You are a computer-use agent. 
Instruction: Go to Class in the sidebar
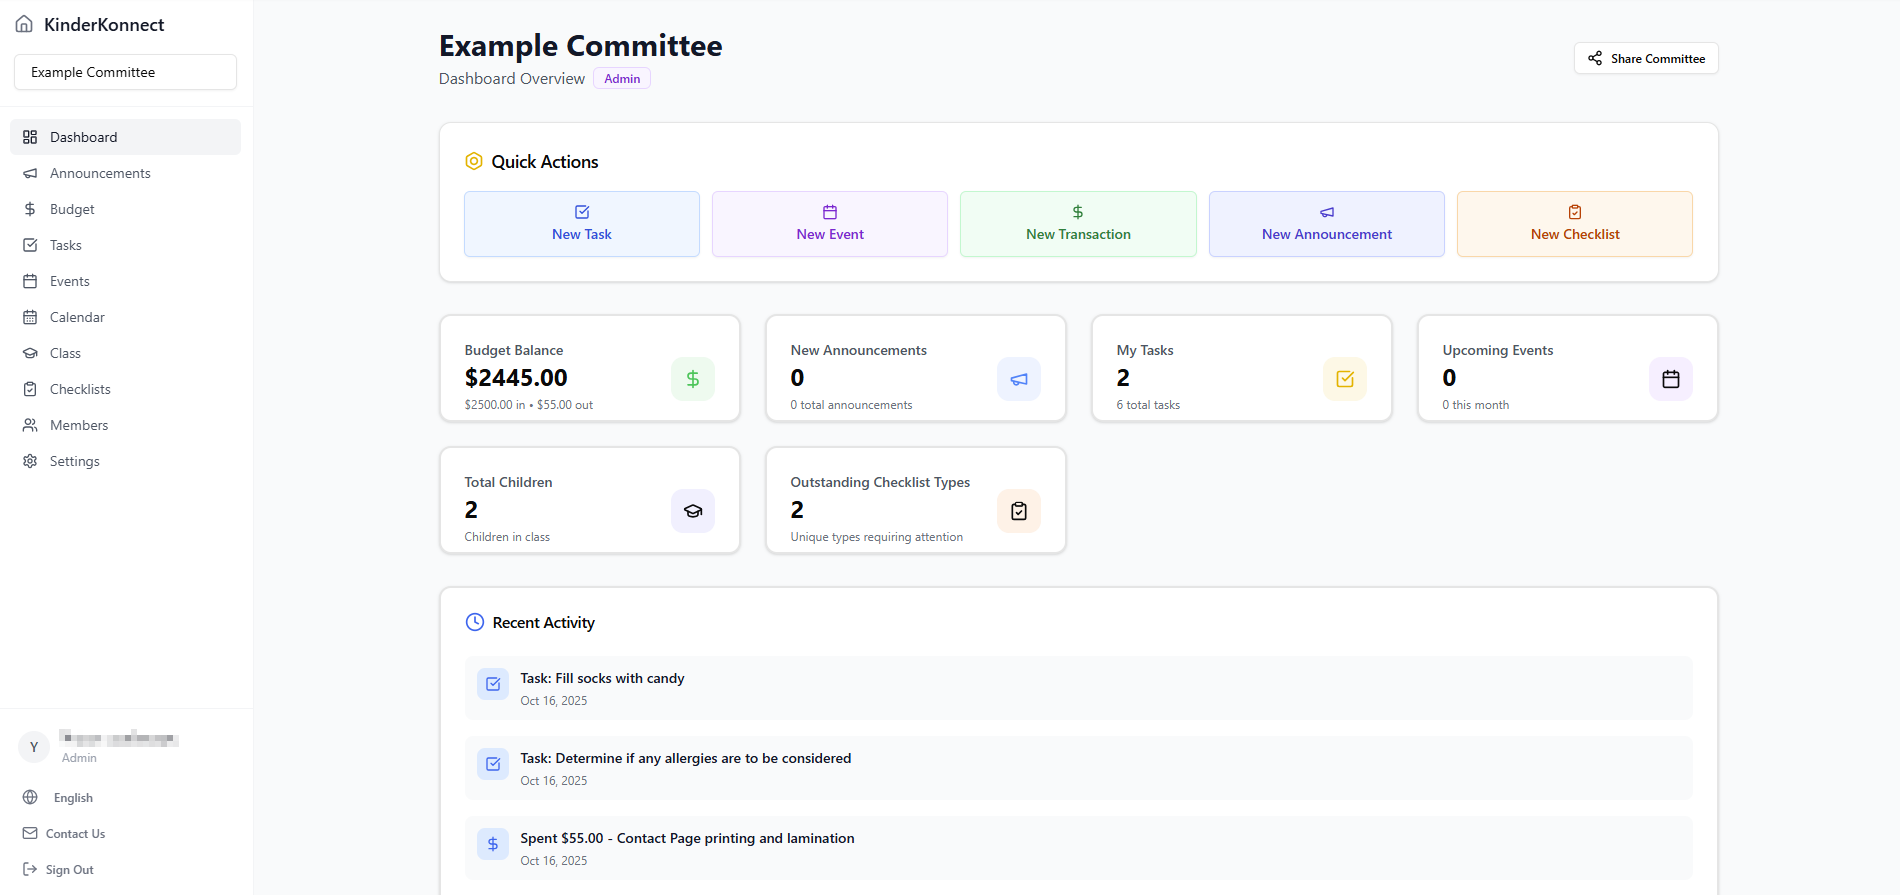pos(125,353)
